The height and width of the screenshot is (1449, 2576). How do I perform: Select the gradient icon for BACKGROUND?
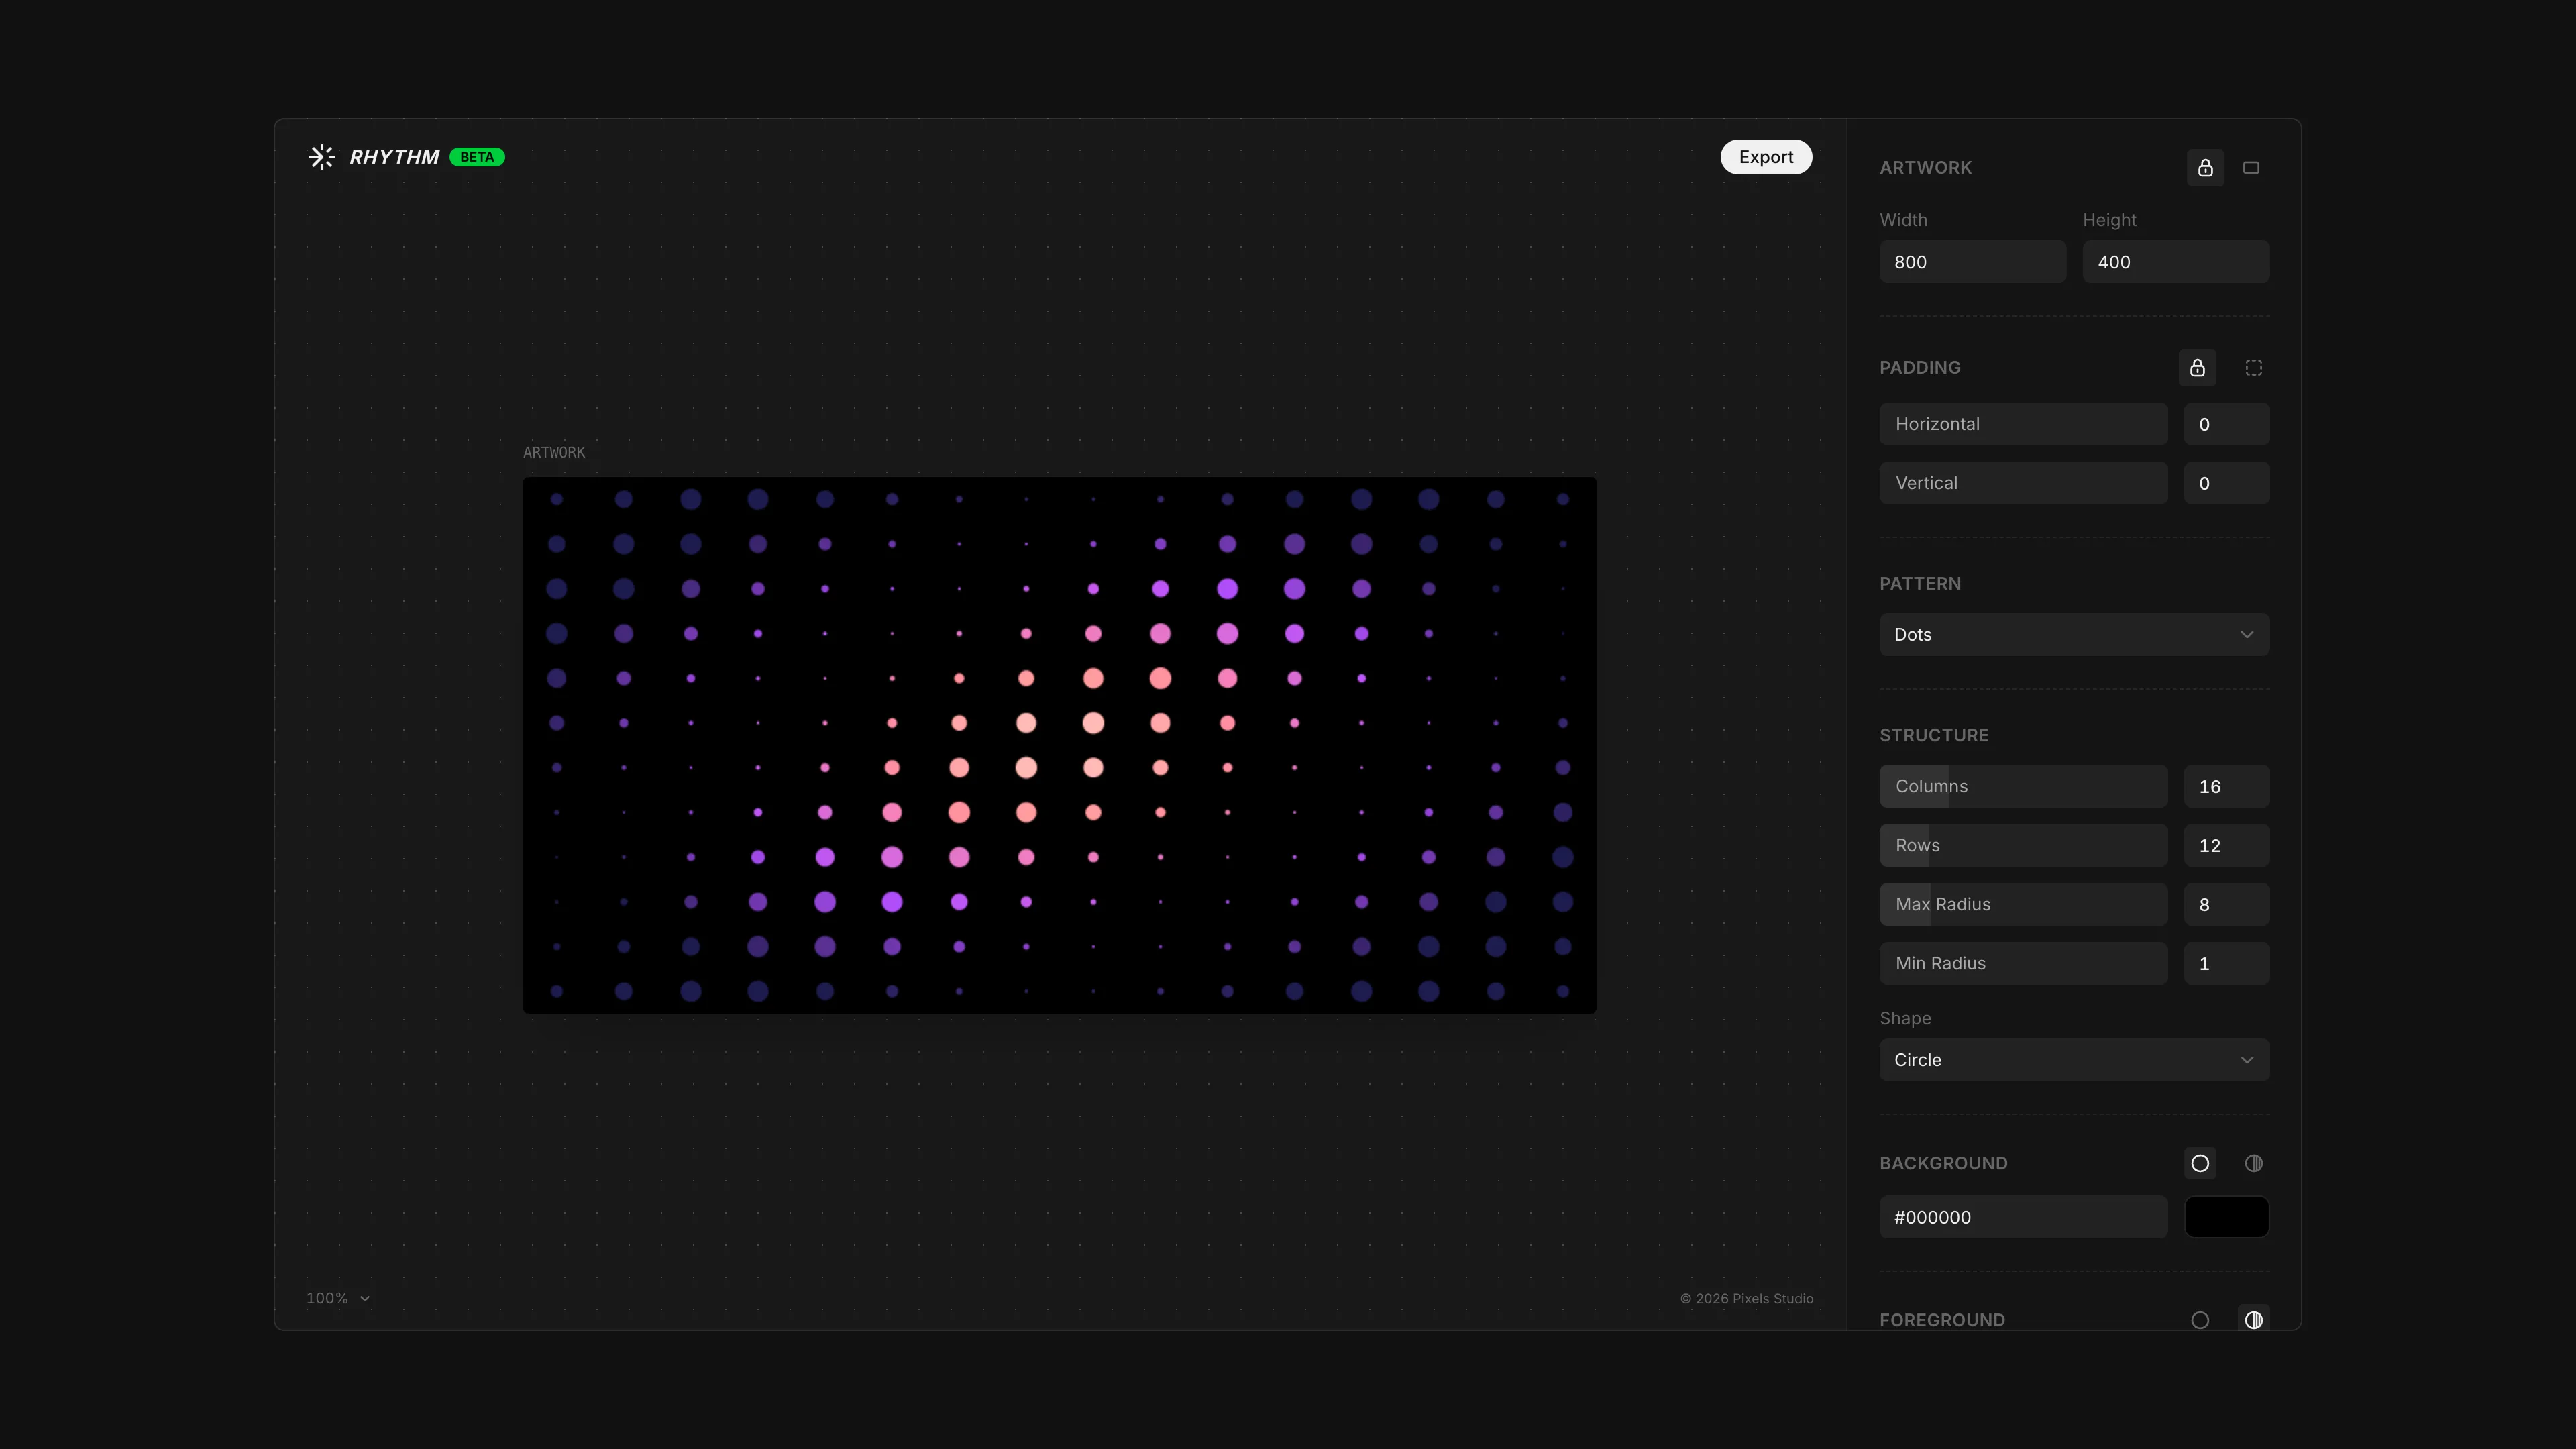(2253, 1163)
